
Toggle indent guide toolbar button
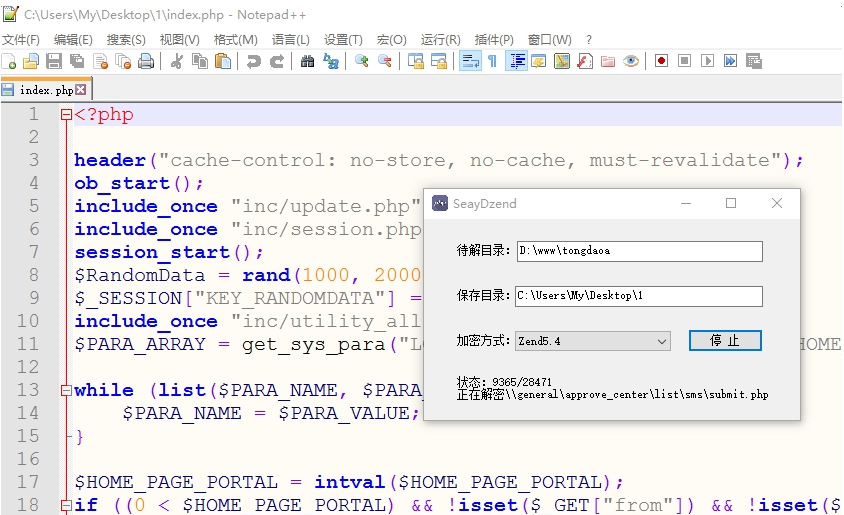point(516,61)
